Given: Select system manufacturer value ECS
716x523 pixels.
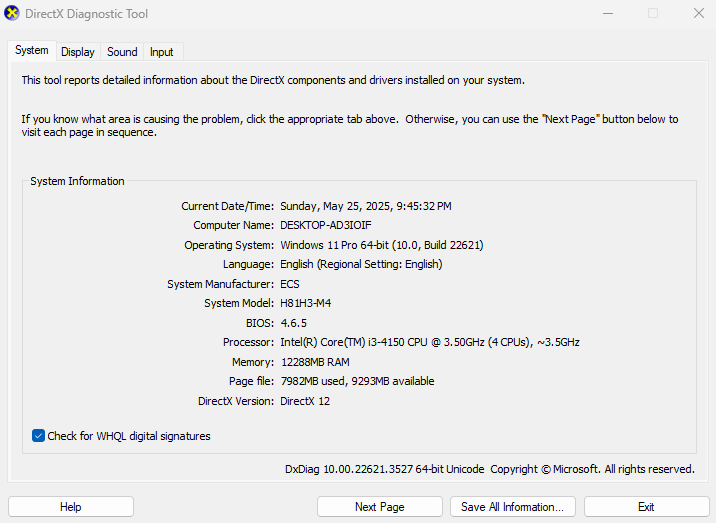Looking at the screenshot, I should point(290,284).
